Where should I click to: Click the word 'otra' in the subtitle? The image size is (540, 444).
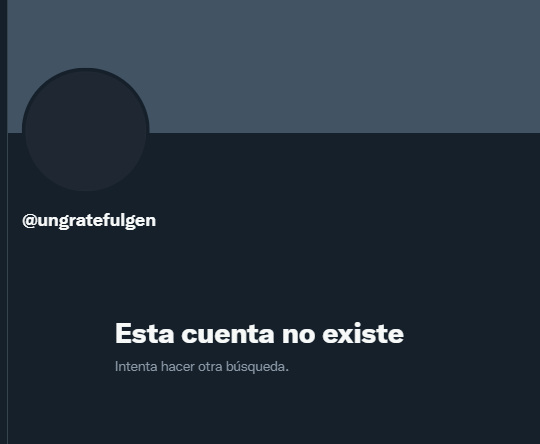[210, 366]
